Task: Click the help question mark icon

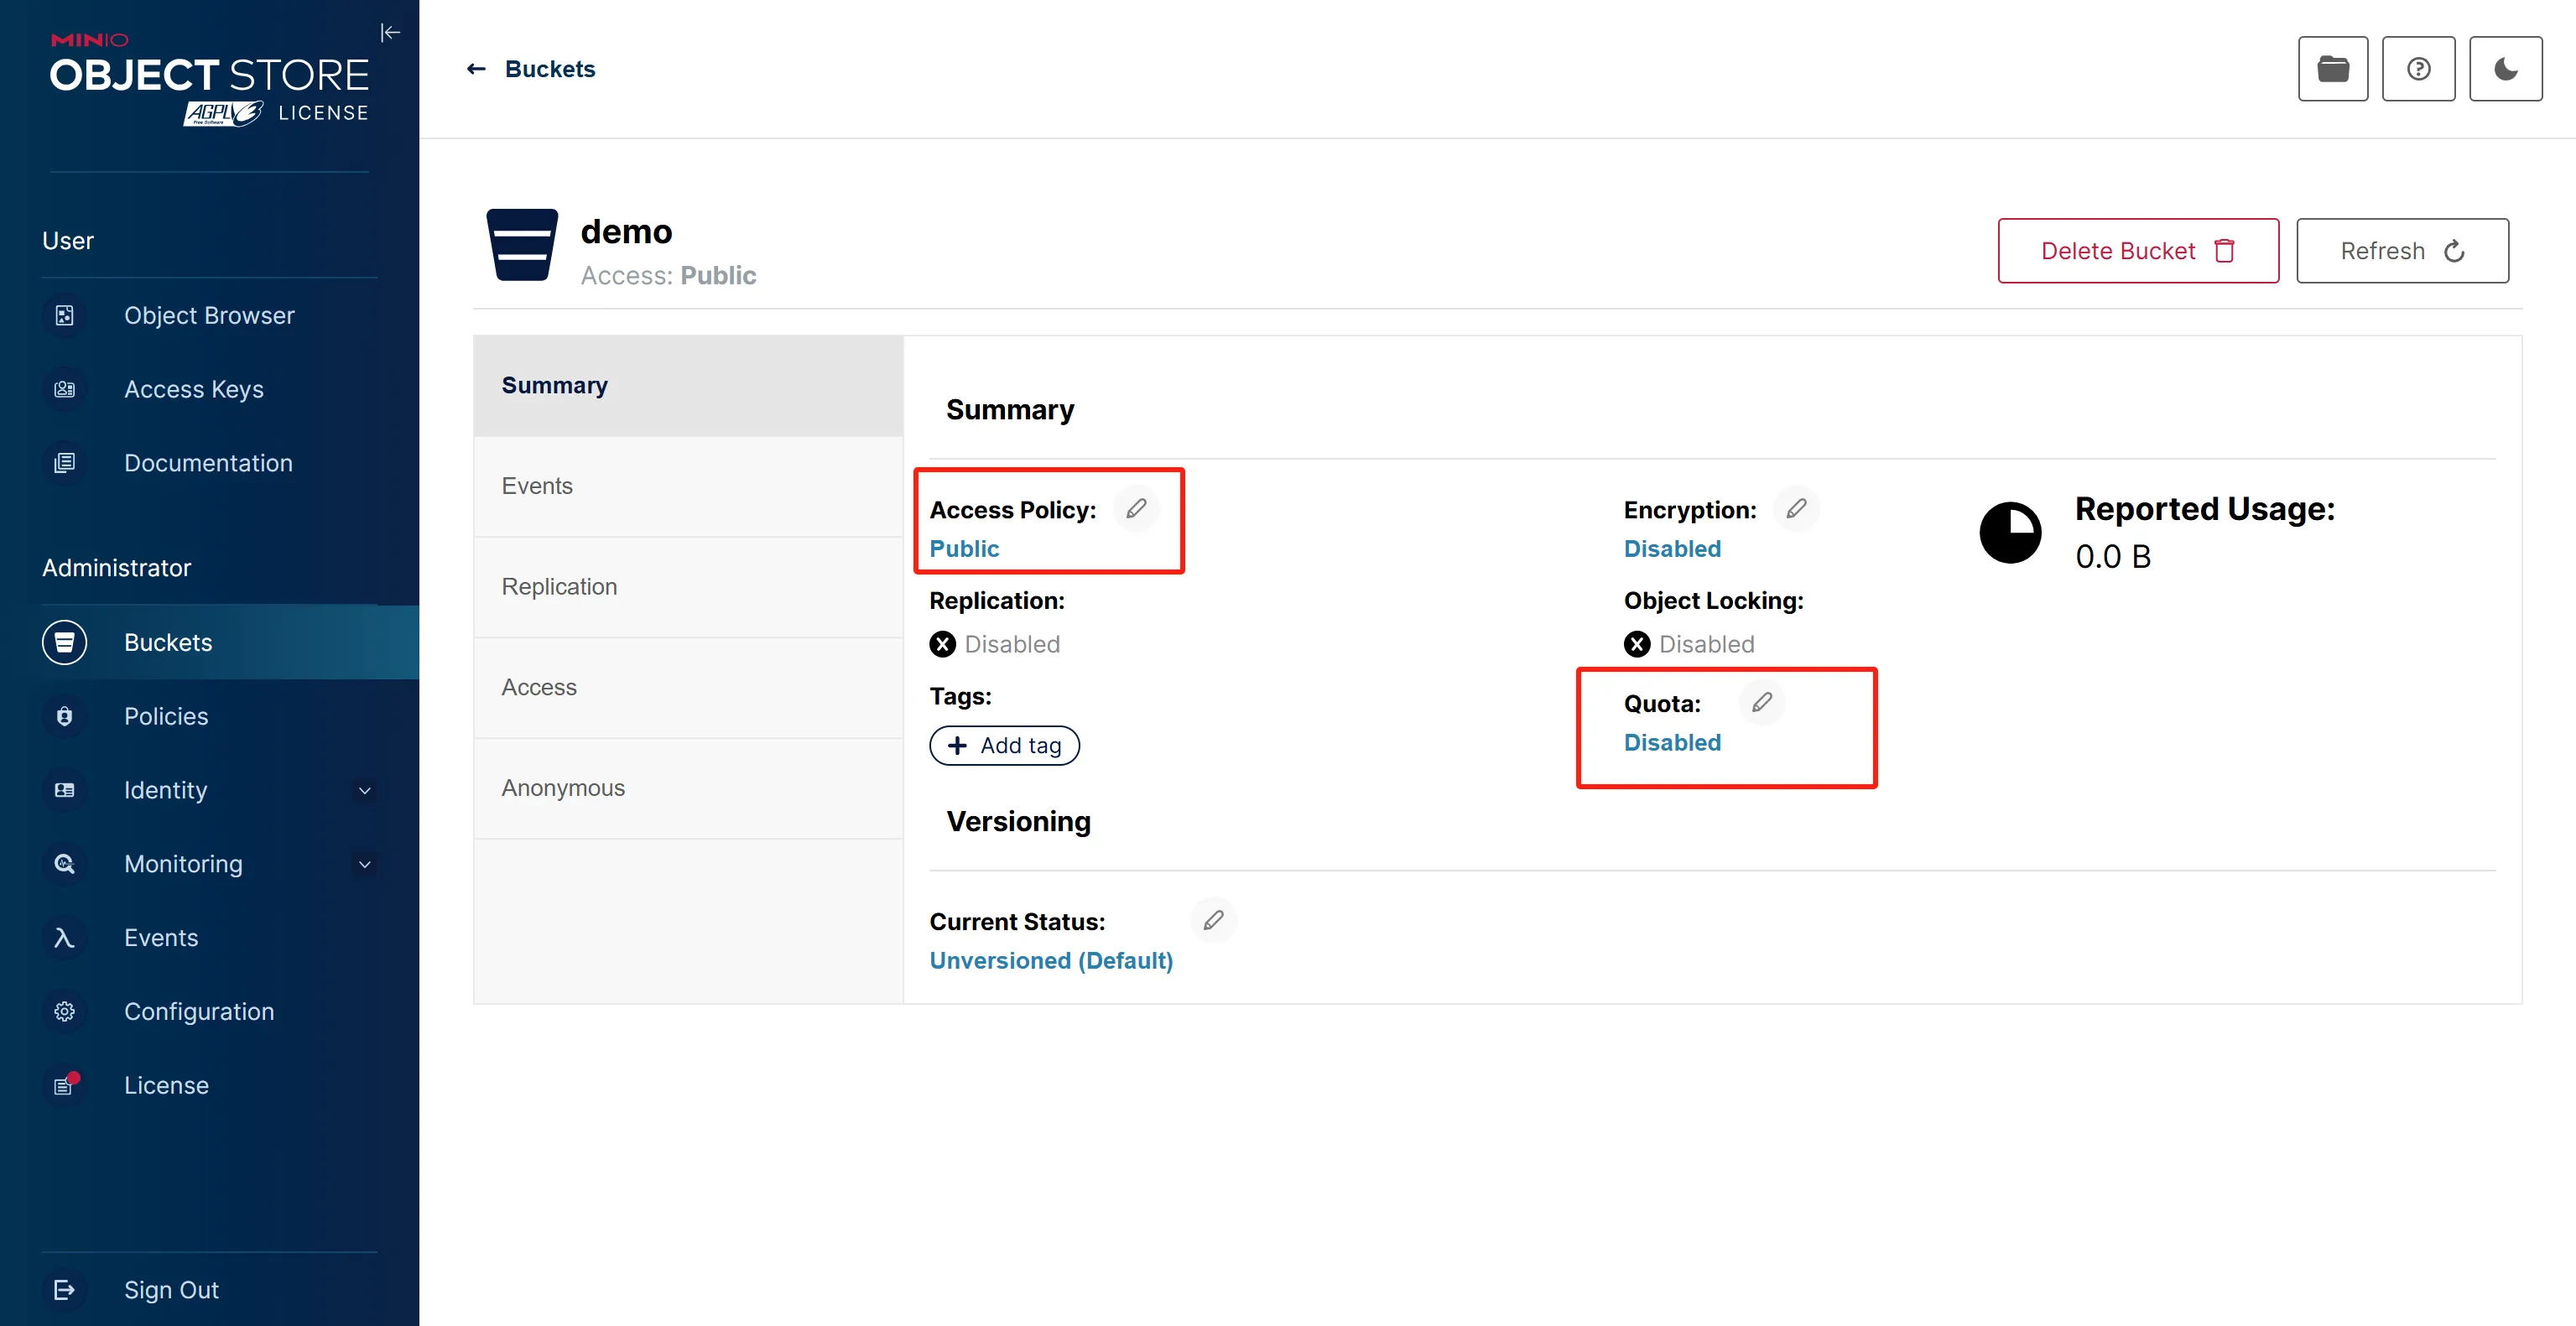Action: (x=2418, y=69)
